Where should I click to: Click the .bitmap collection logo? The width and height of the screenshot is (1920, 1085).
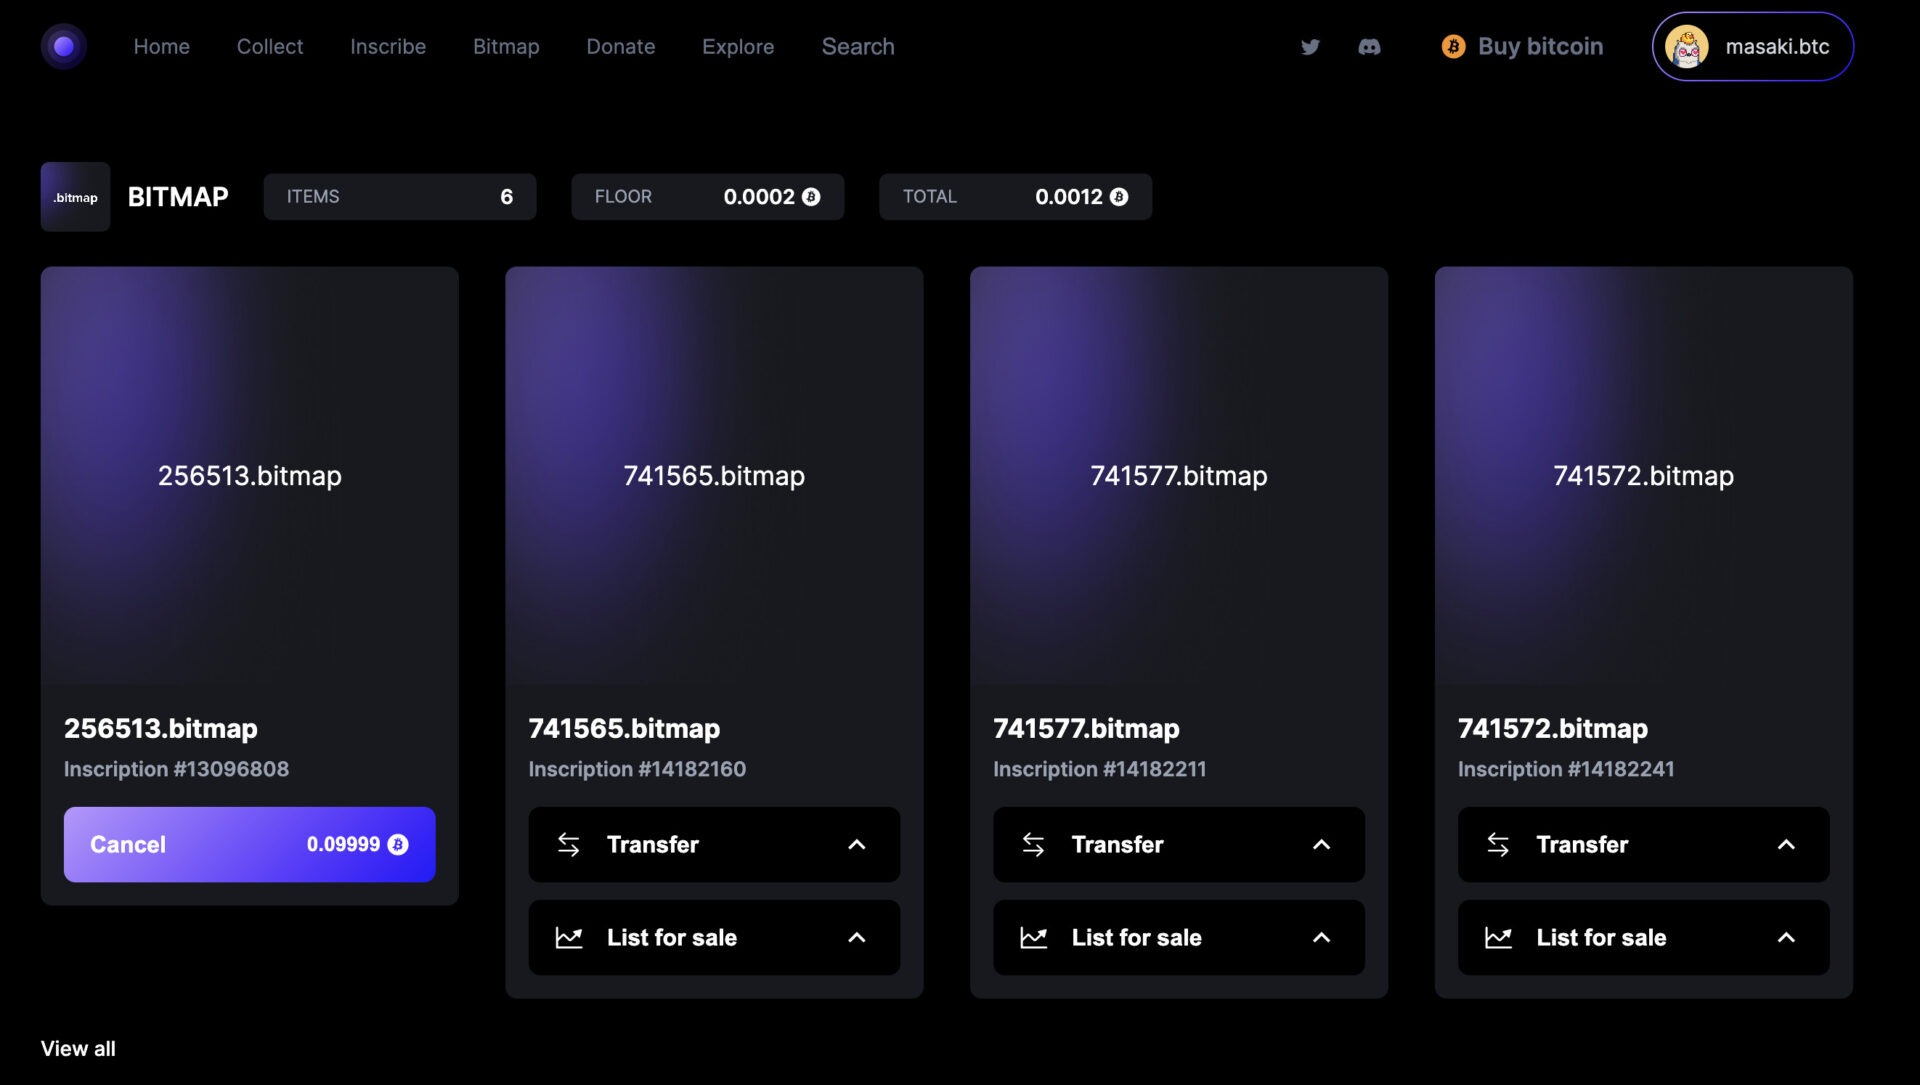76,197
